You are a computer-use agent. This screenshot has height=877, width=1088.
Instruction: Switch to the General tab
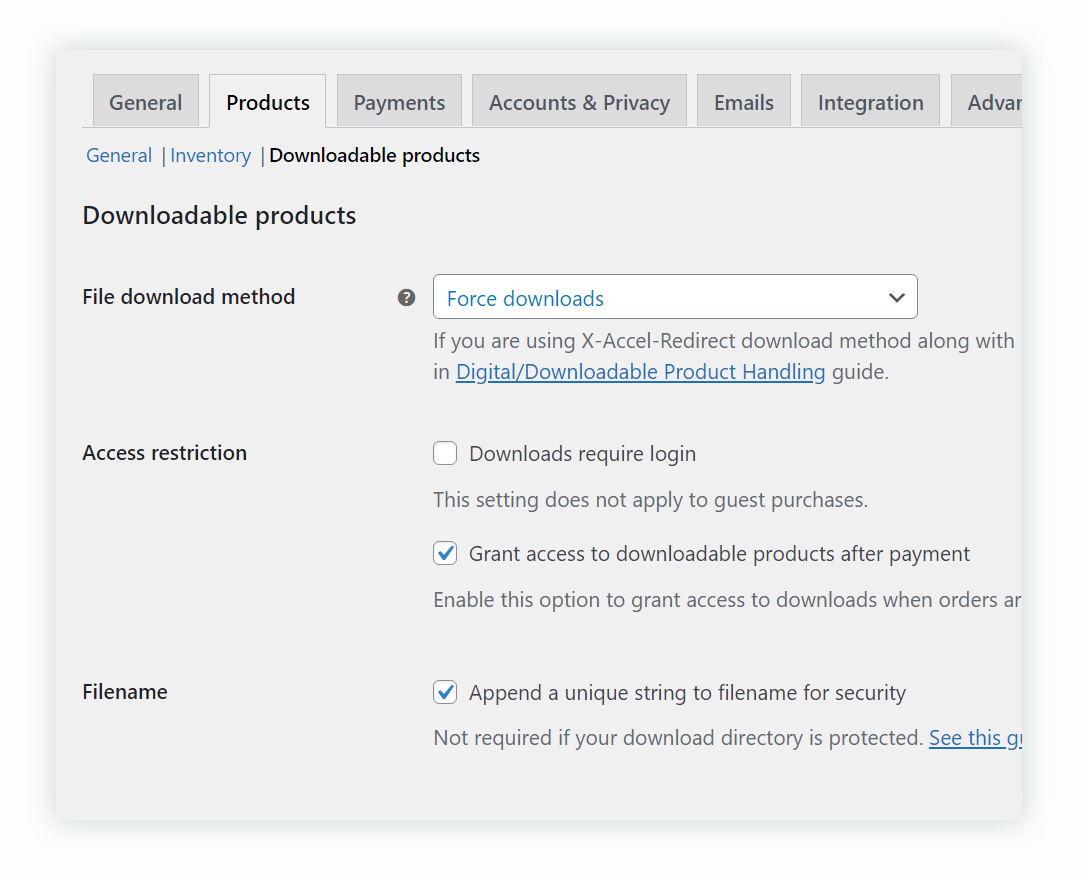[145, 101]
